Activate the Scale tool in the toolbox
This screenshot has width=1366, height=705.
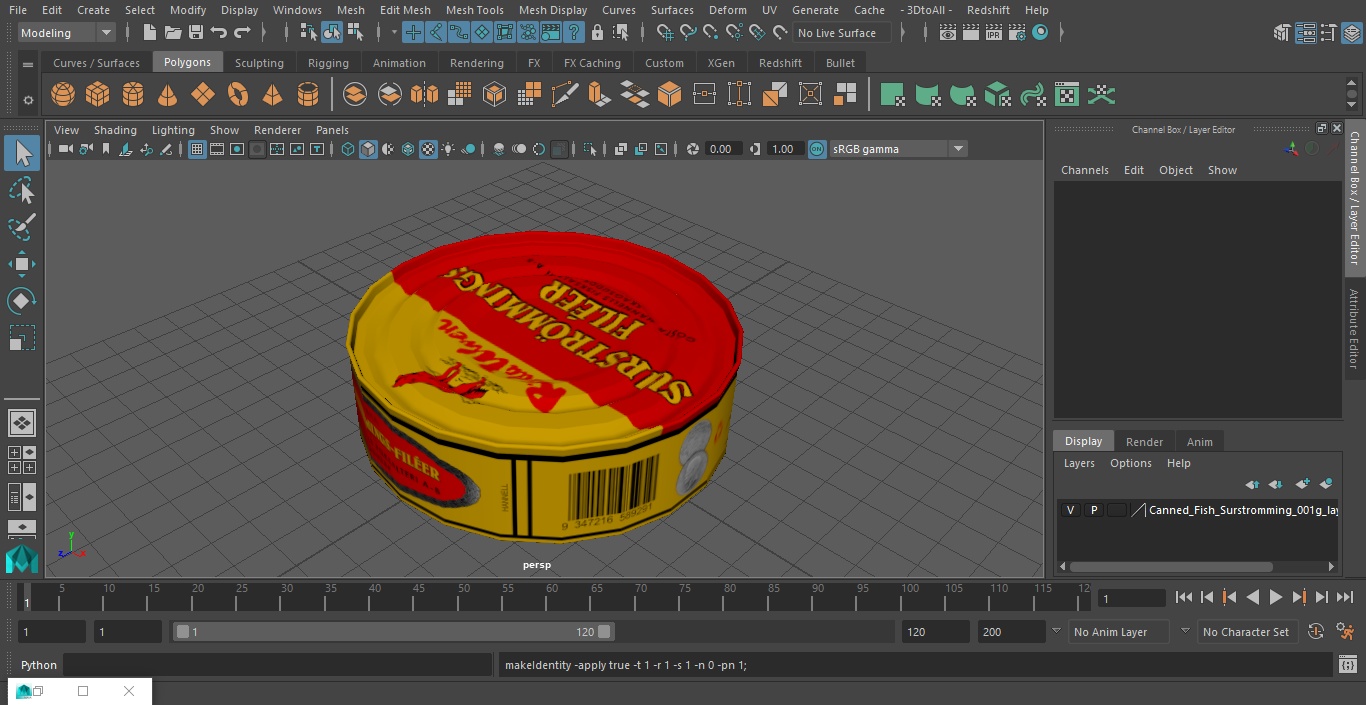click(21, 338)
